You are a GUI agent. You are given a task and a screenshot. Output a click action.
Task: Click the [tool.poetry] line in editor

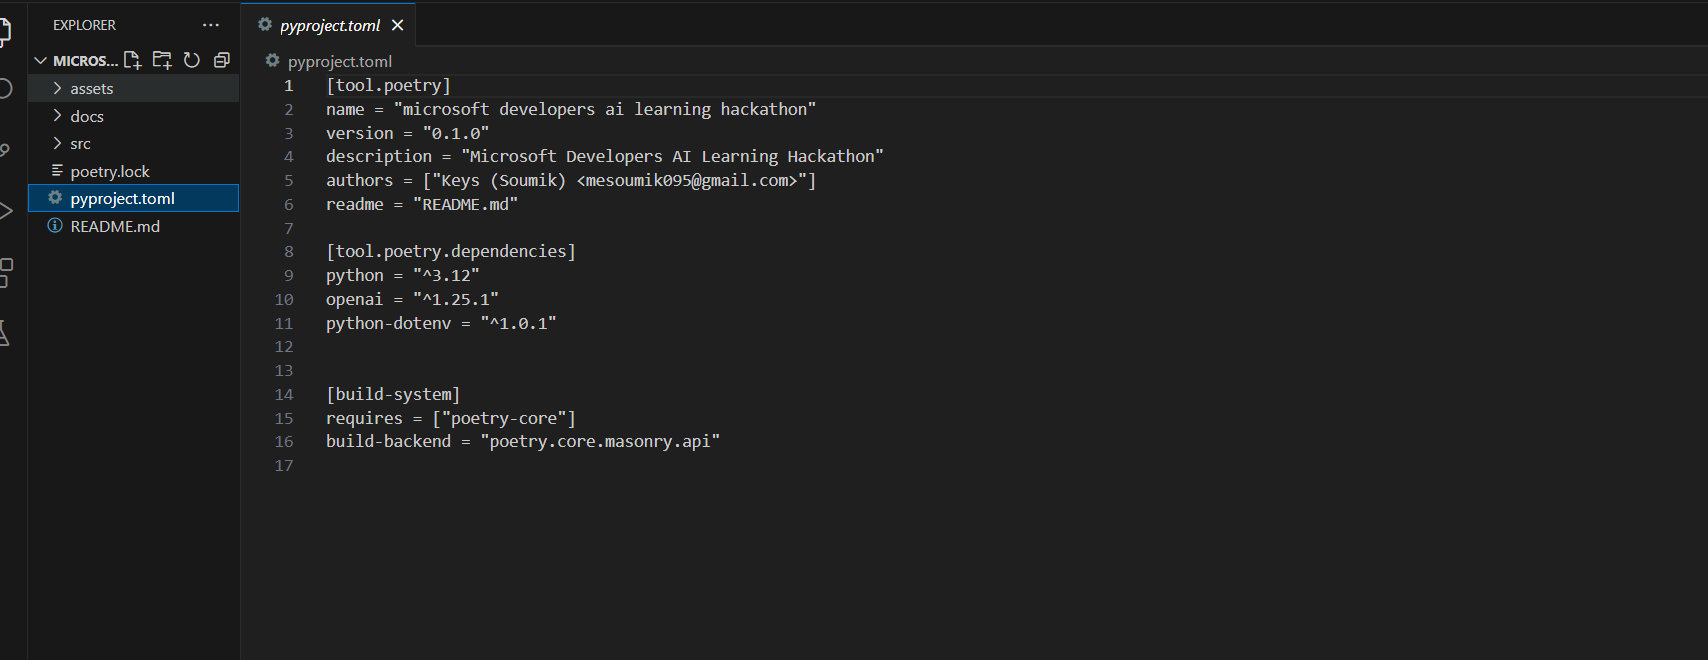(x=388, y=85)
